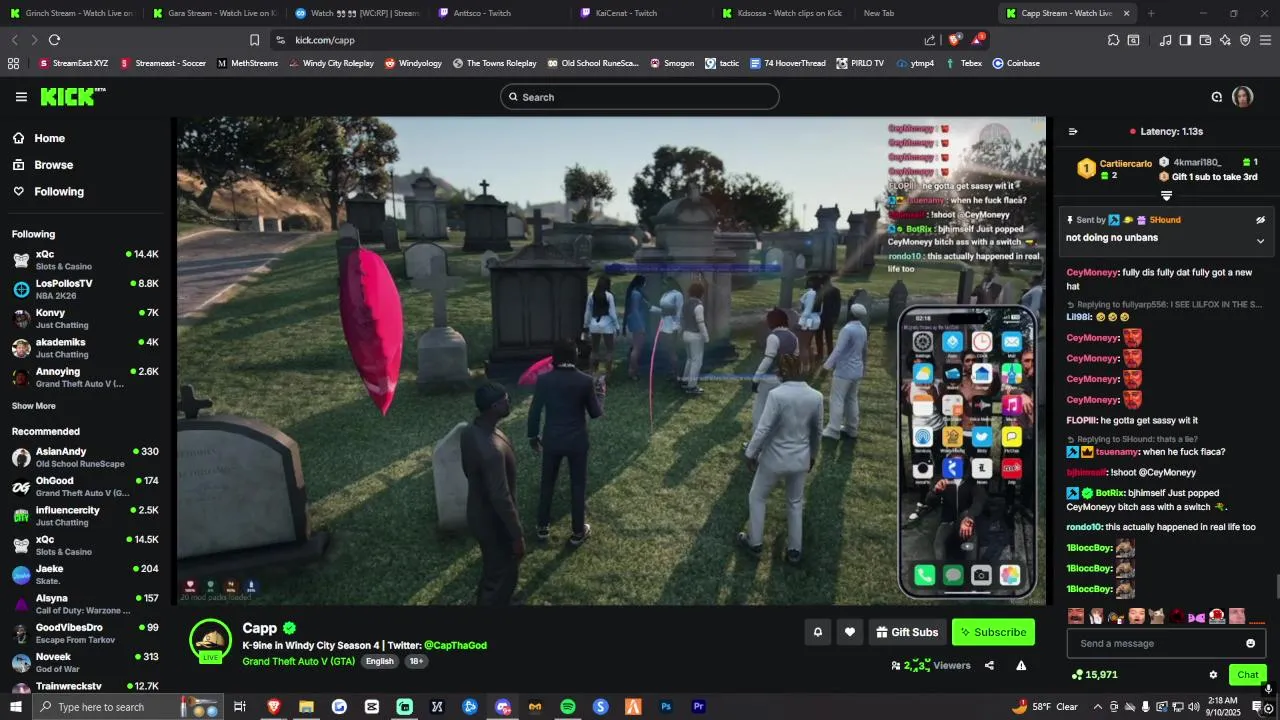Report the stream via warning icon

pos(1021,666)
